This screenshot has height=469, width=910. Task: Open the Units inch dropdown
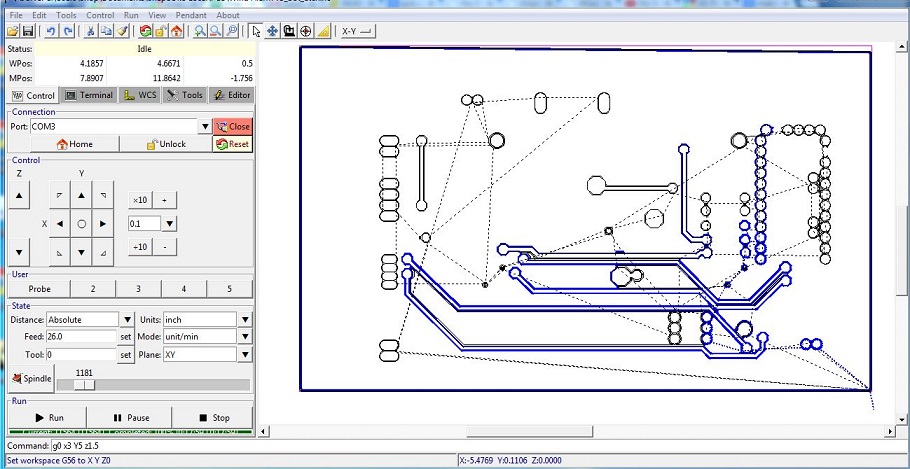(245, 320)
